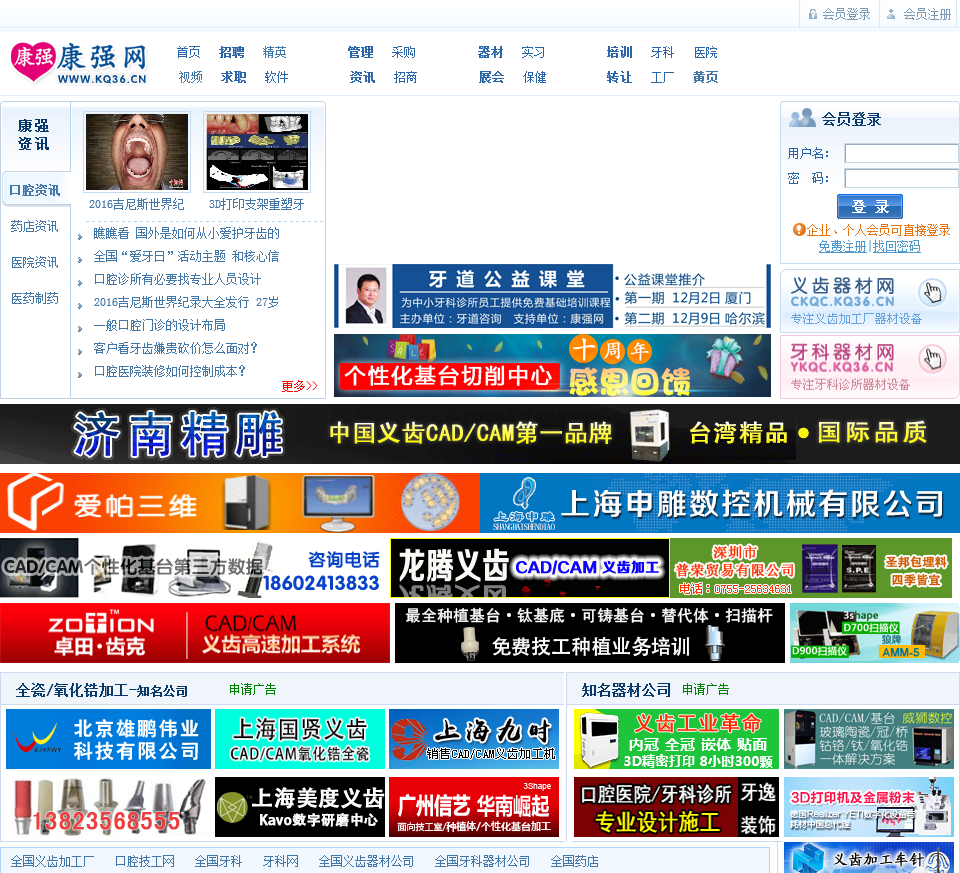Open 求职 navigation item

(x=233, y=77)
